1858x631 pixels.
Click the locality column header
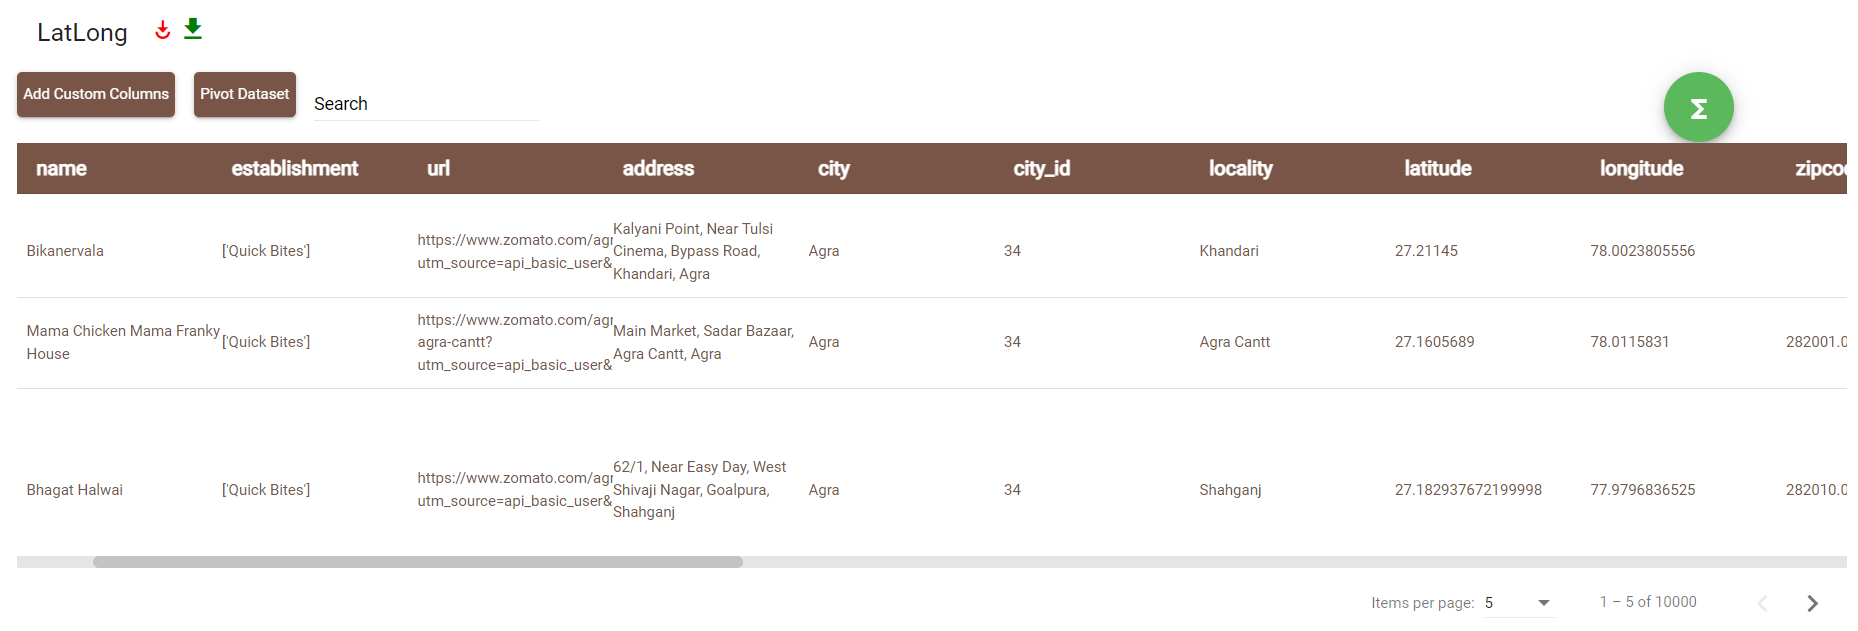pyautogui.click(x=1240, y=168)
